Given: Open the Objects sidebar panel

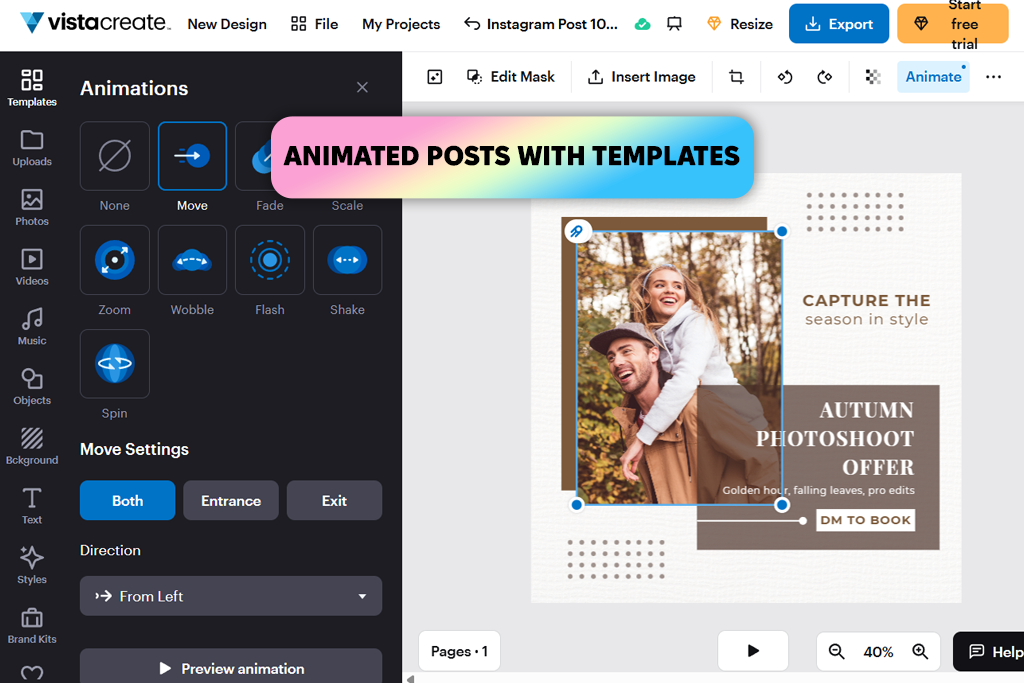Looking at the screenshot, I should pyautogui.click(x=31, y=387).
